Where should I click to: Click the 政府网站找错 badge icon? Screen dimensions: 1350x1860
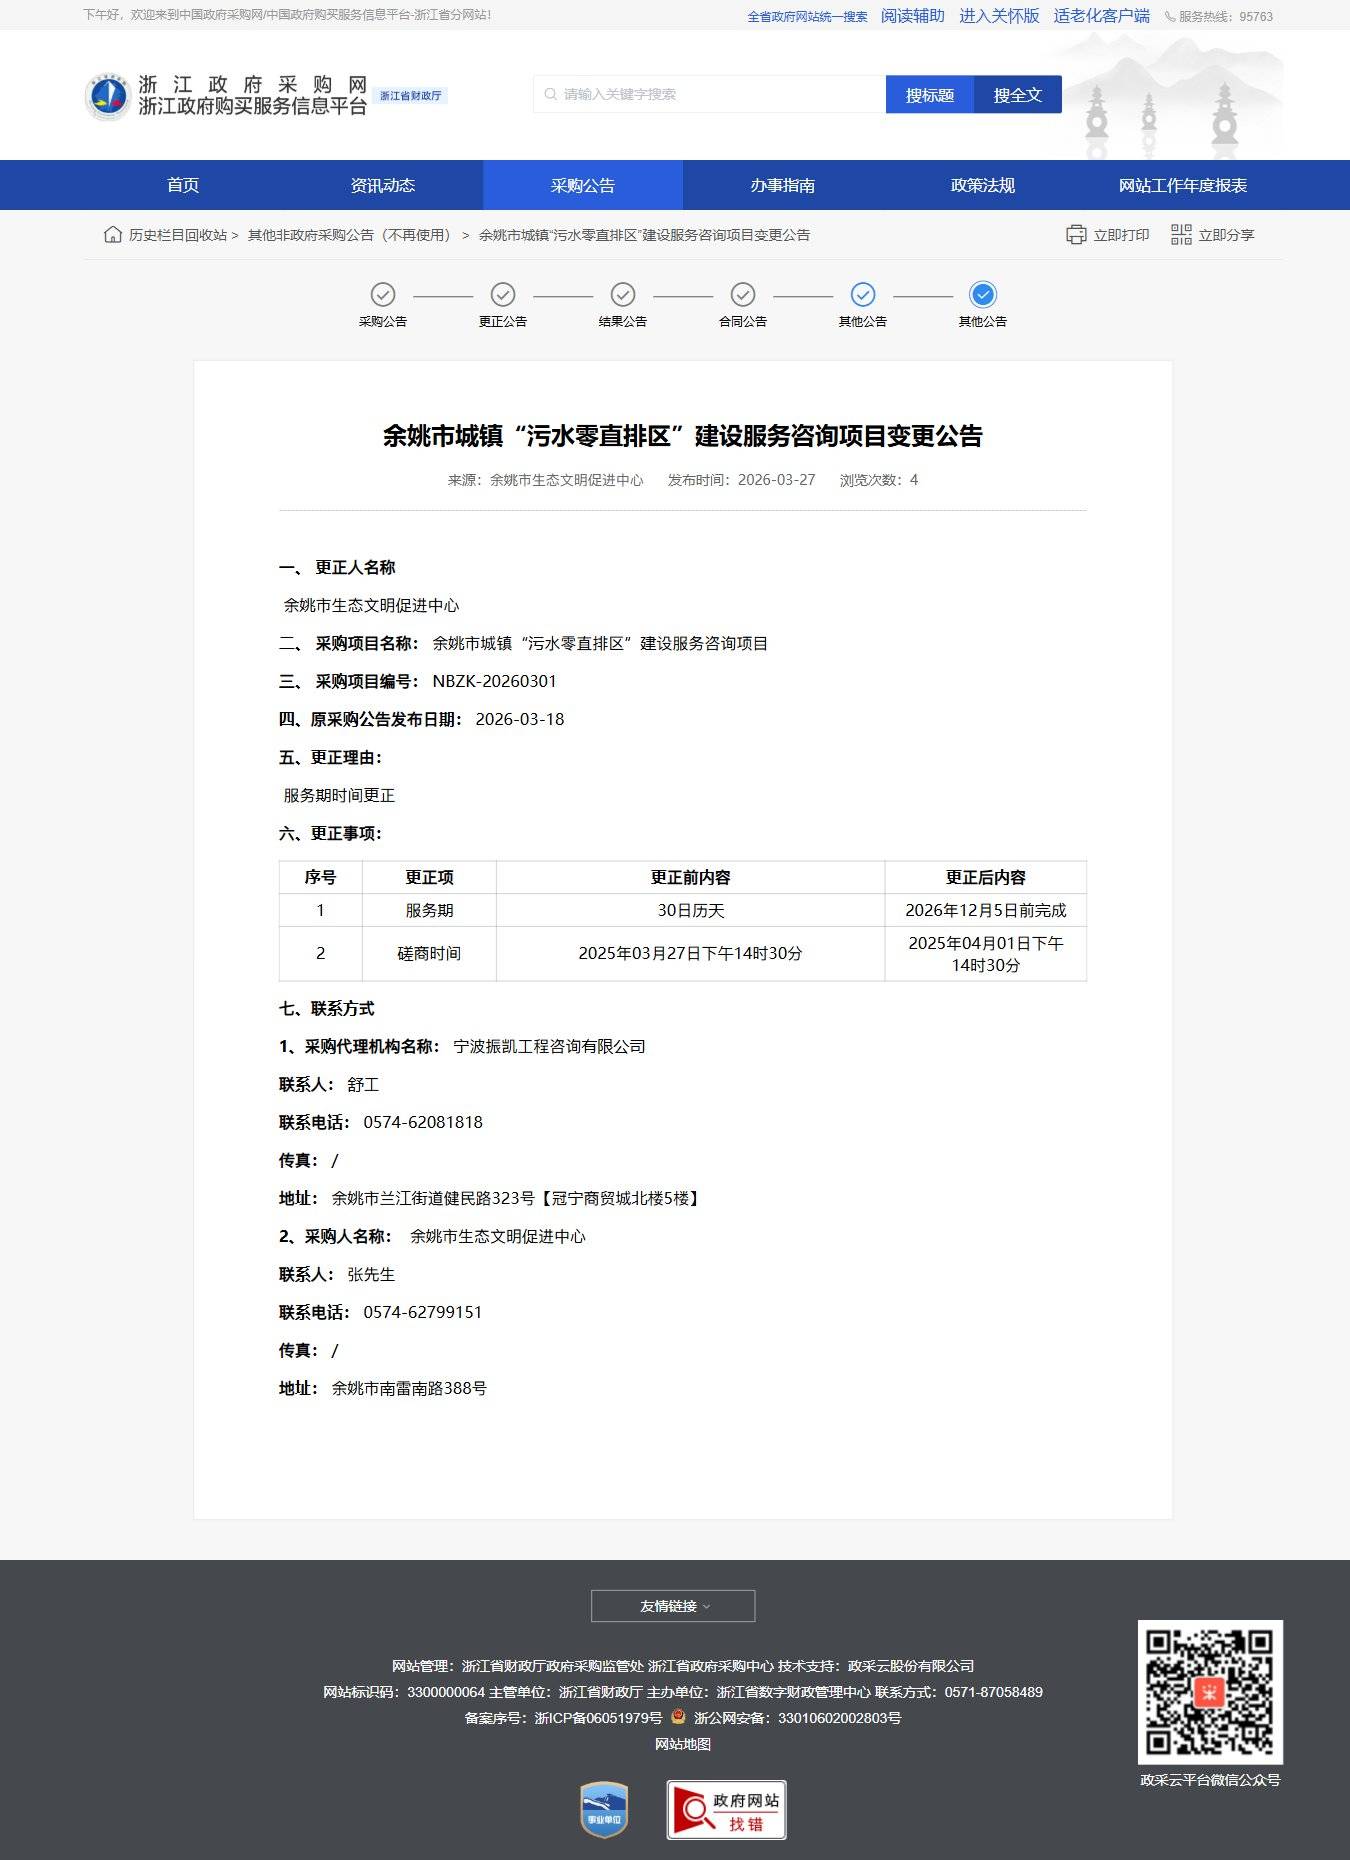click(726, 1810)
